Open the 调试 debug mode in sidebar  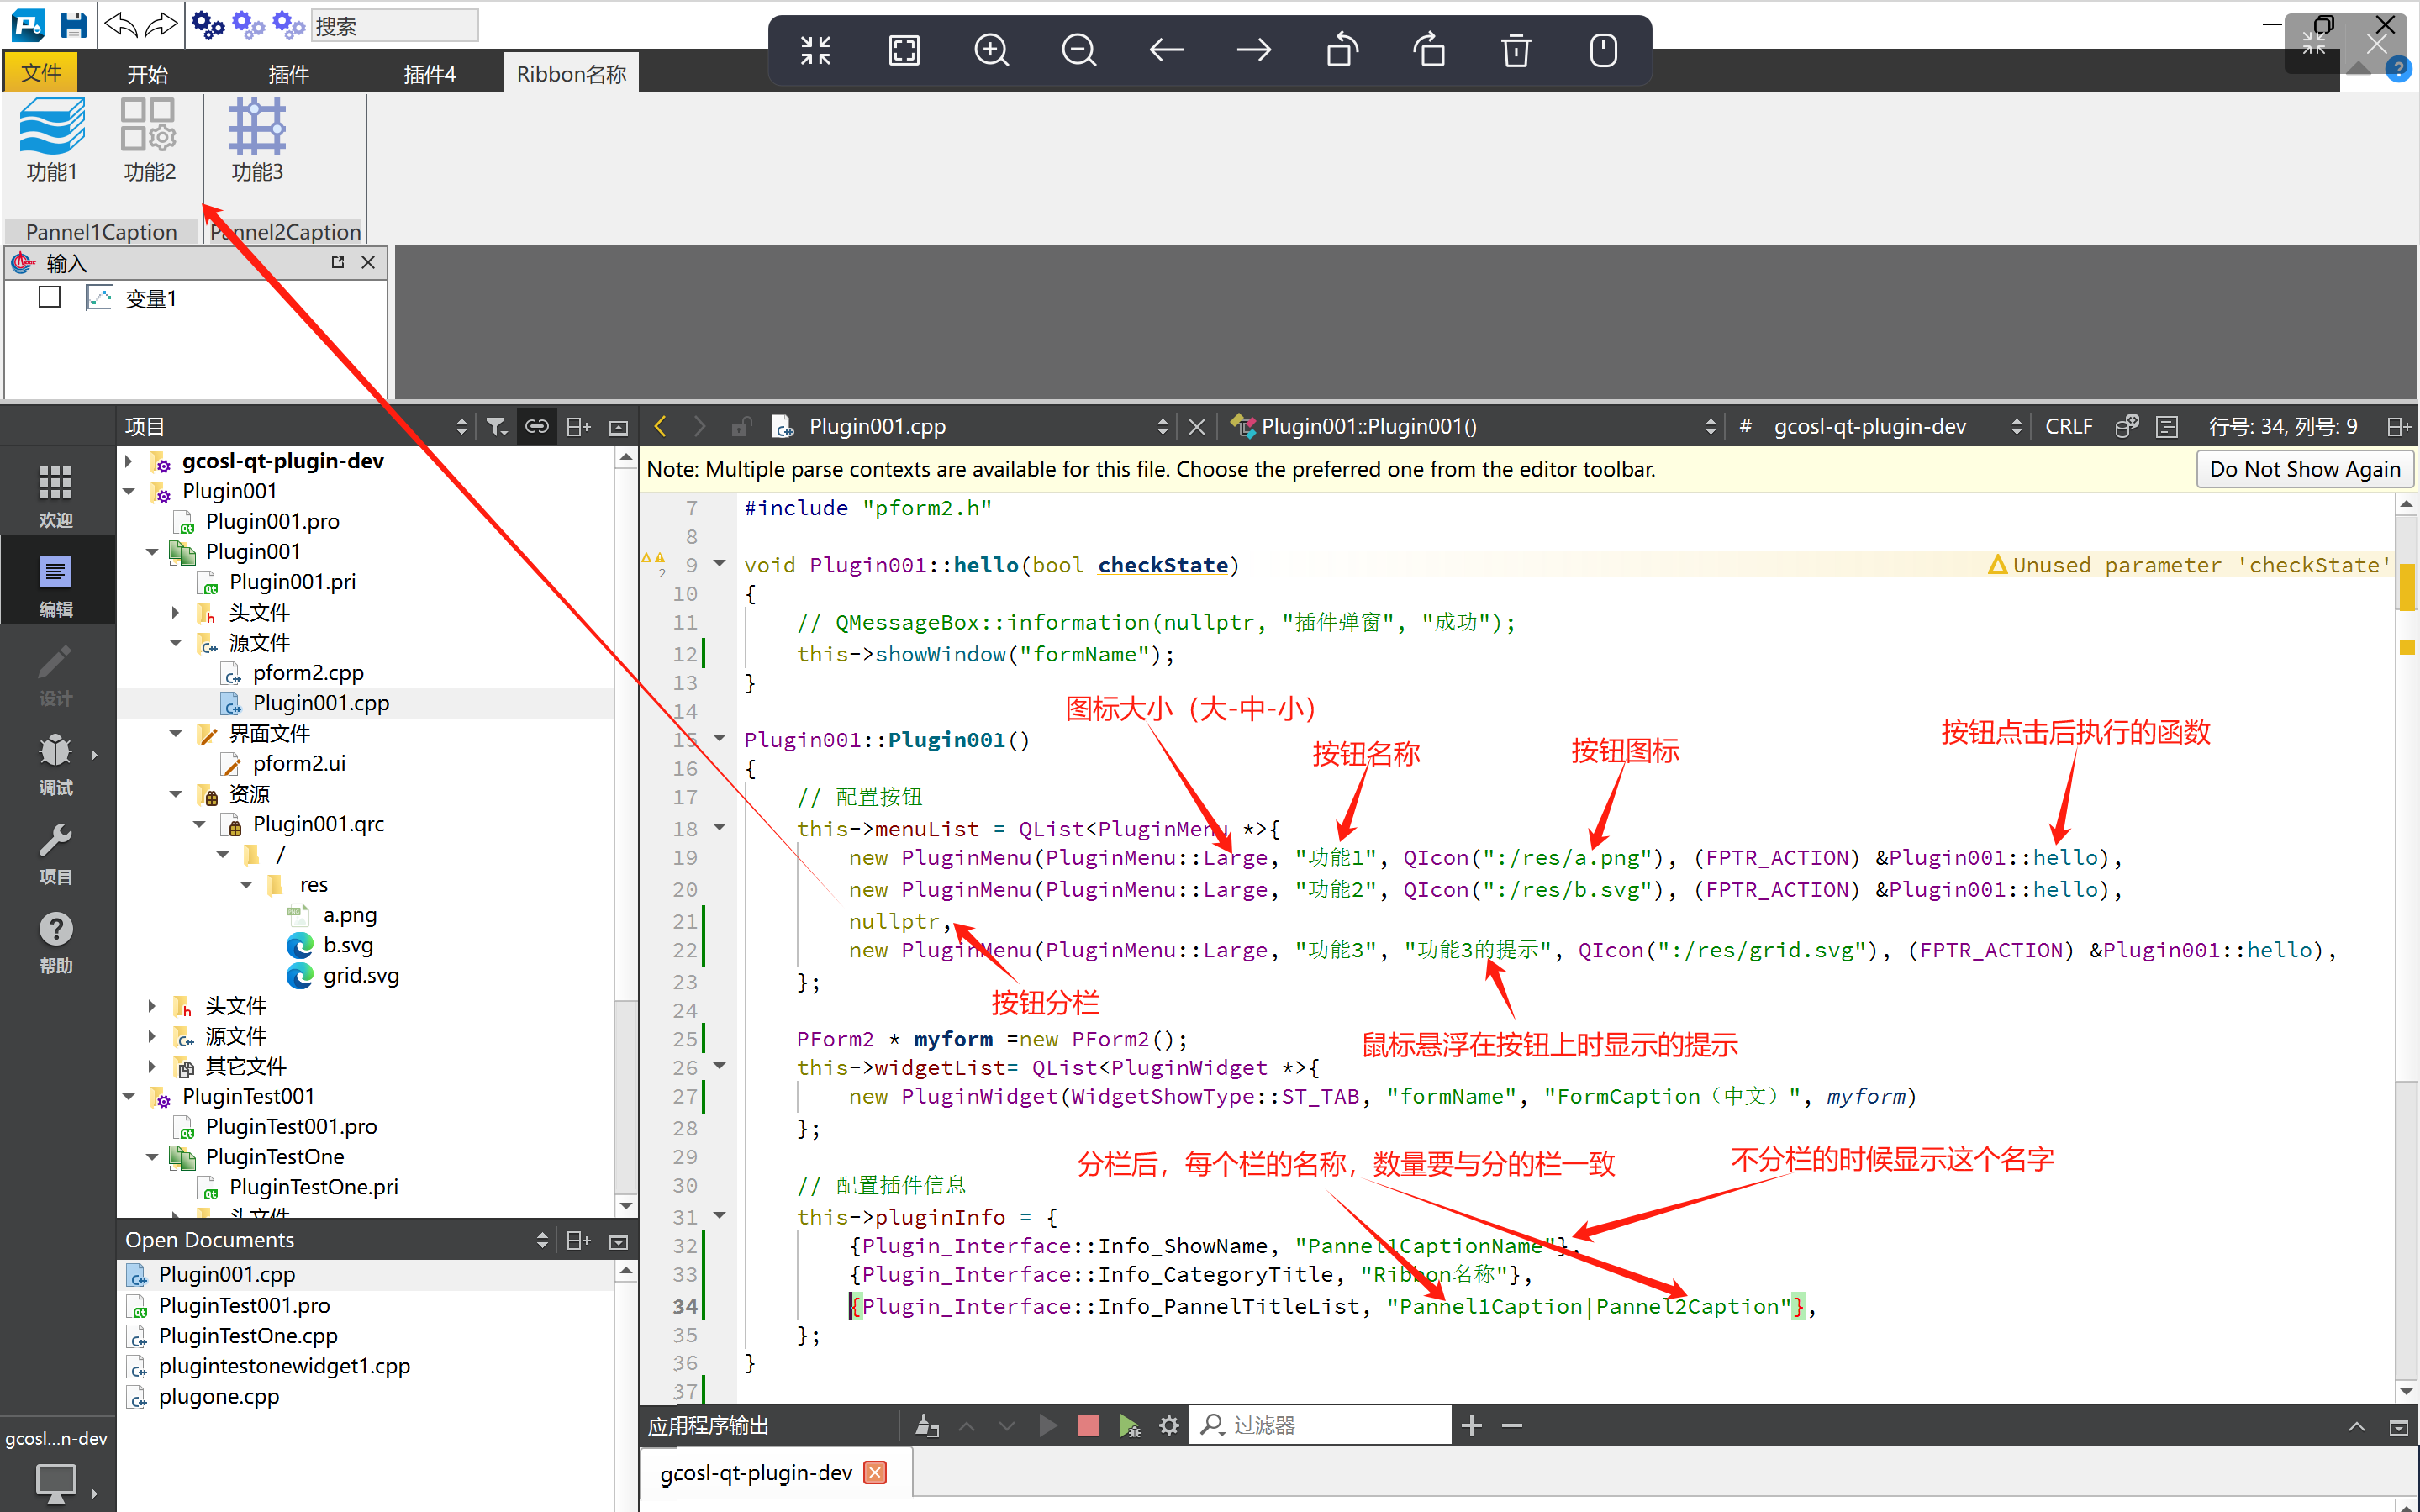(55, 764)
